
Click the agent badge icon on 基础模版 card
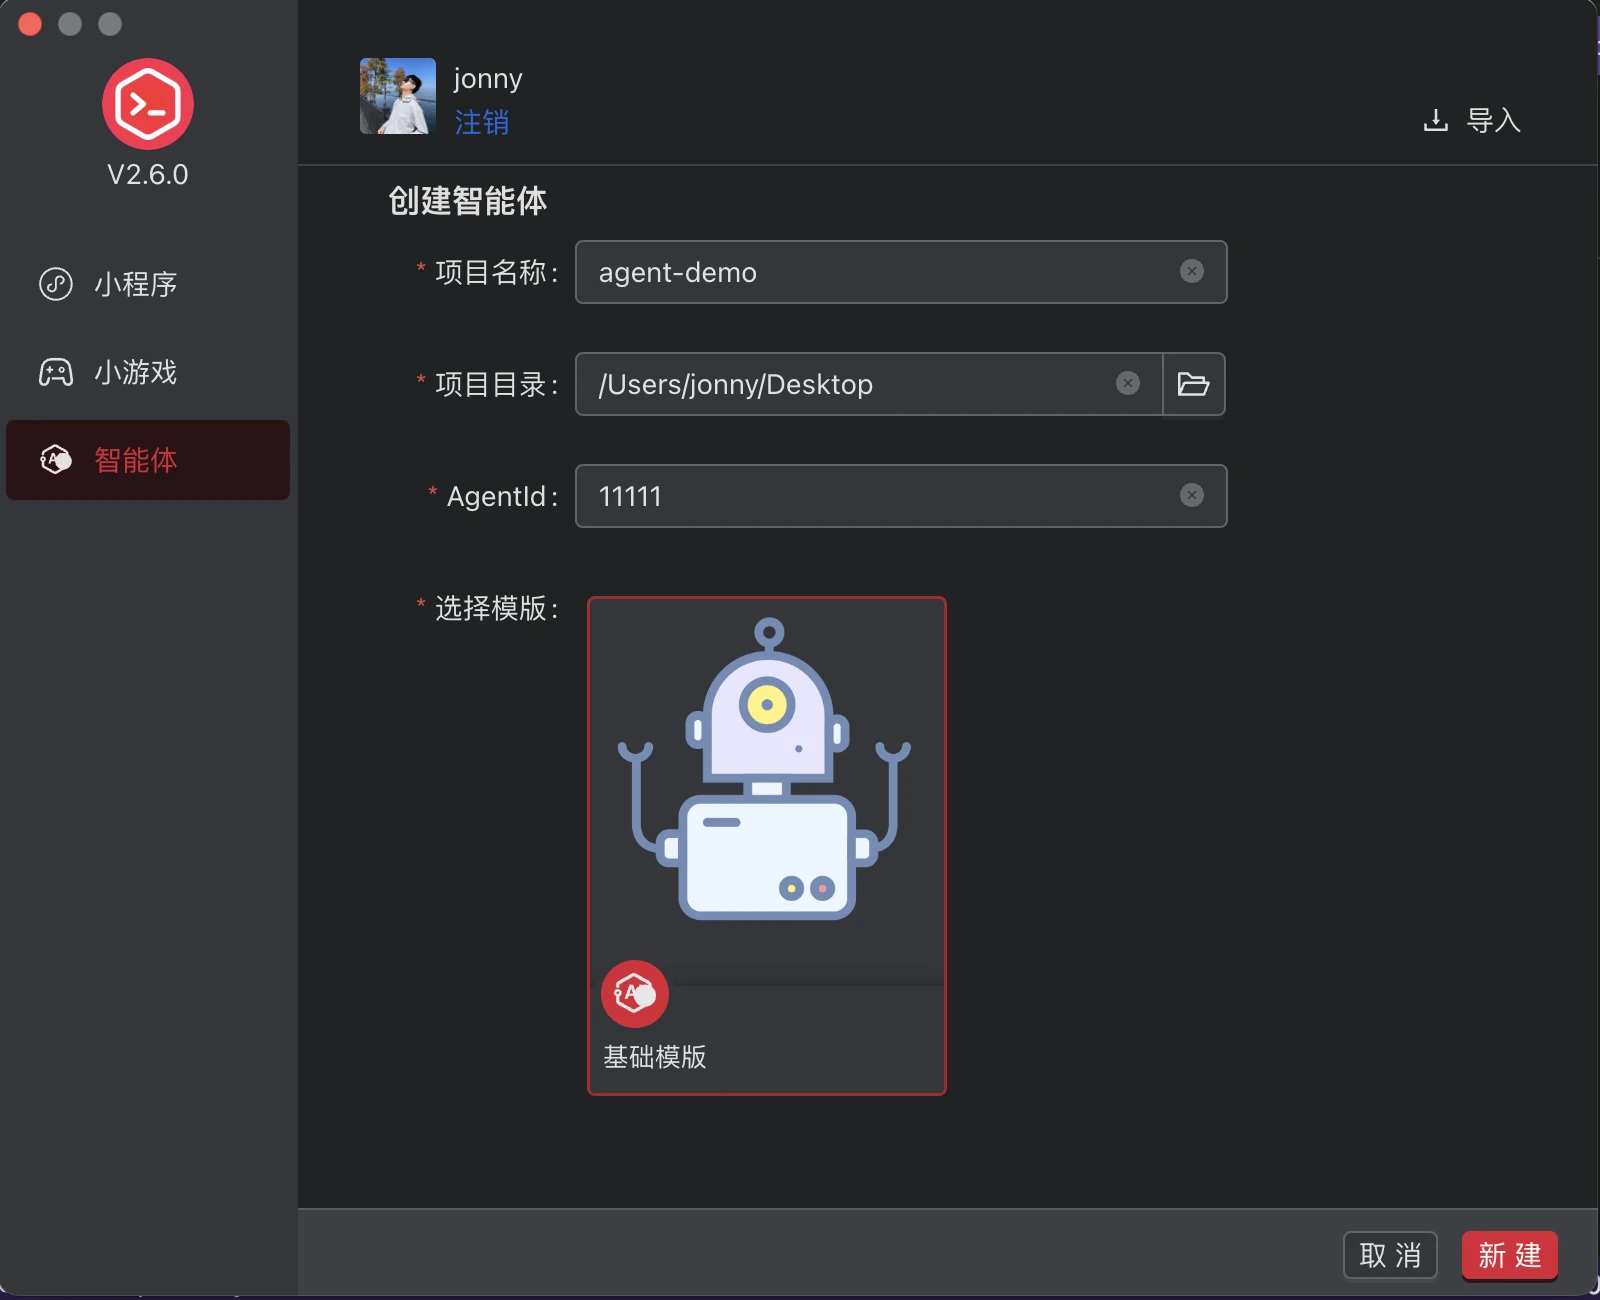point(633,993)
